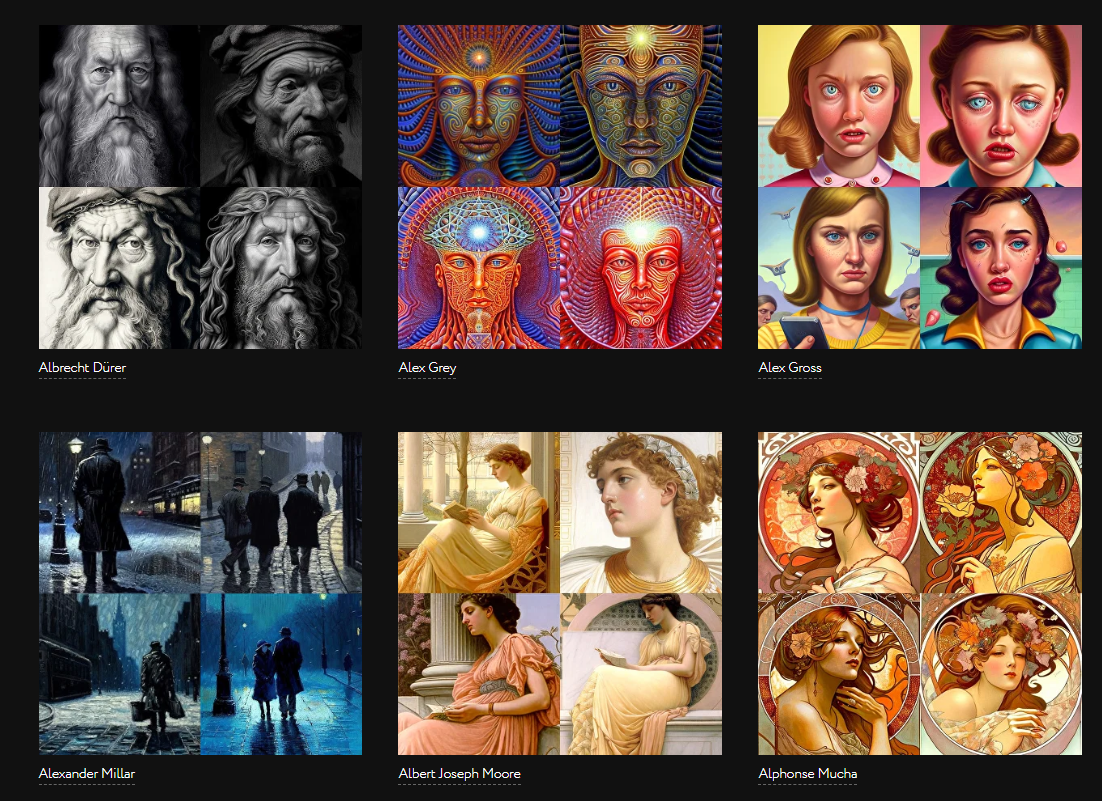Select Dürer white-background sketch of capped man
Viewport: 1102px width, 801px height.
pos(119,268)
